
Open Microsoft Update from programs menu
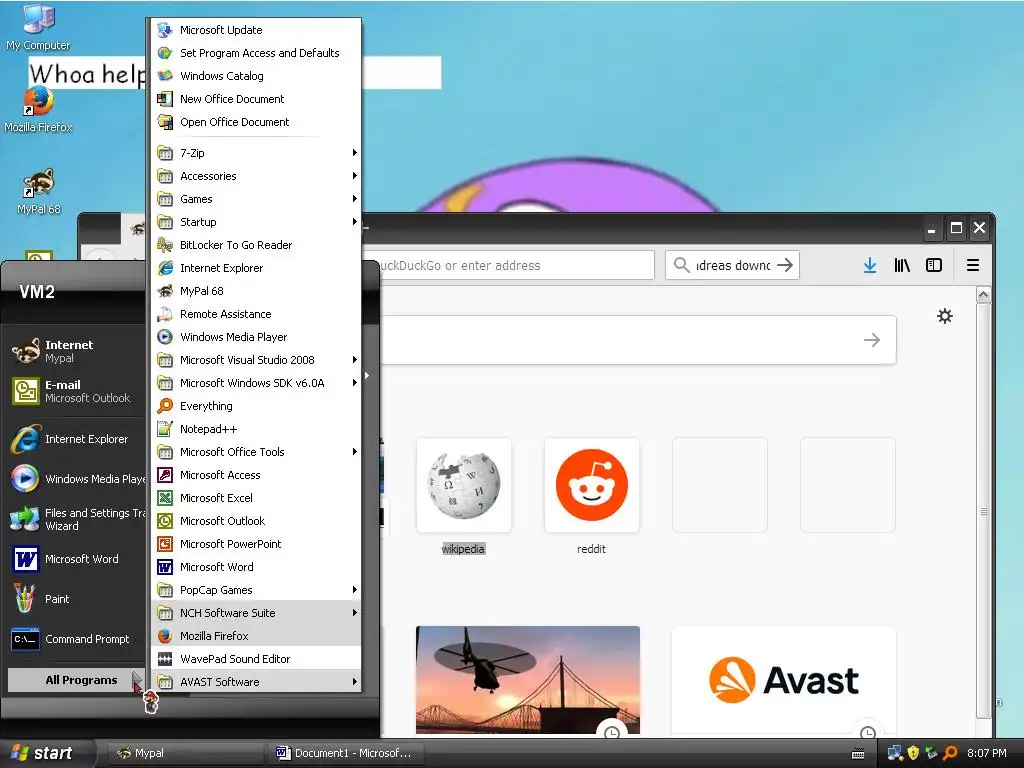click(x=256, y=30)
